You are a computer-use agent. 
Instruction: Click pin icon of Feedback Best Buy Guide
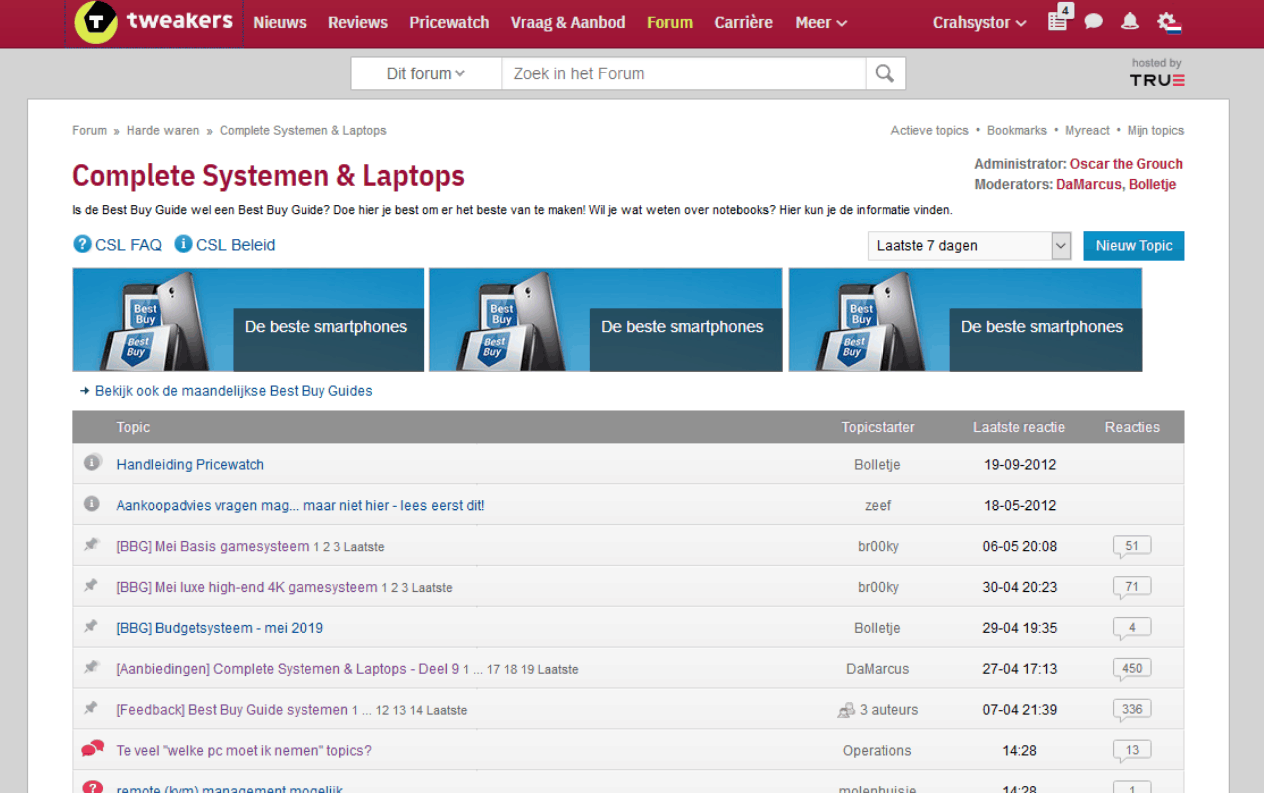coord(91,708)
